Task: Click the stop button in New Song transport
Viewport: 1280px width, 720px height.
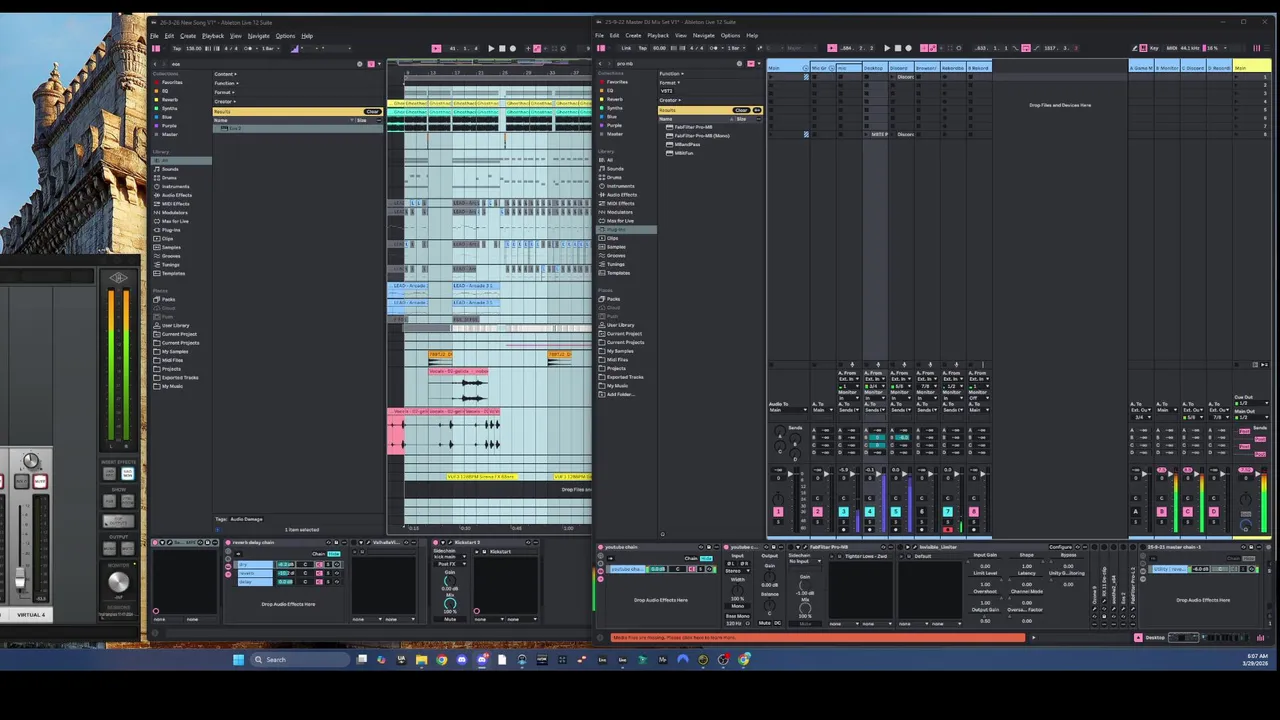Action: point(502,48)
